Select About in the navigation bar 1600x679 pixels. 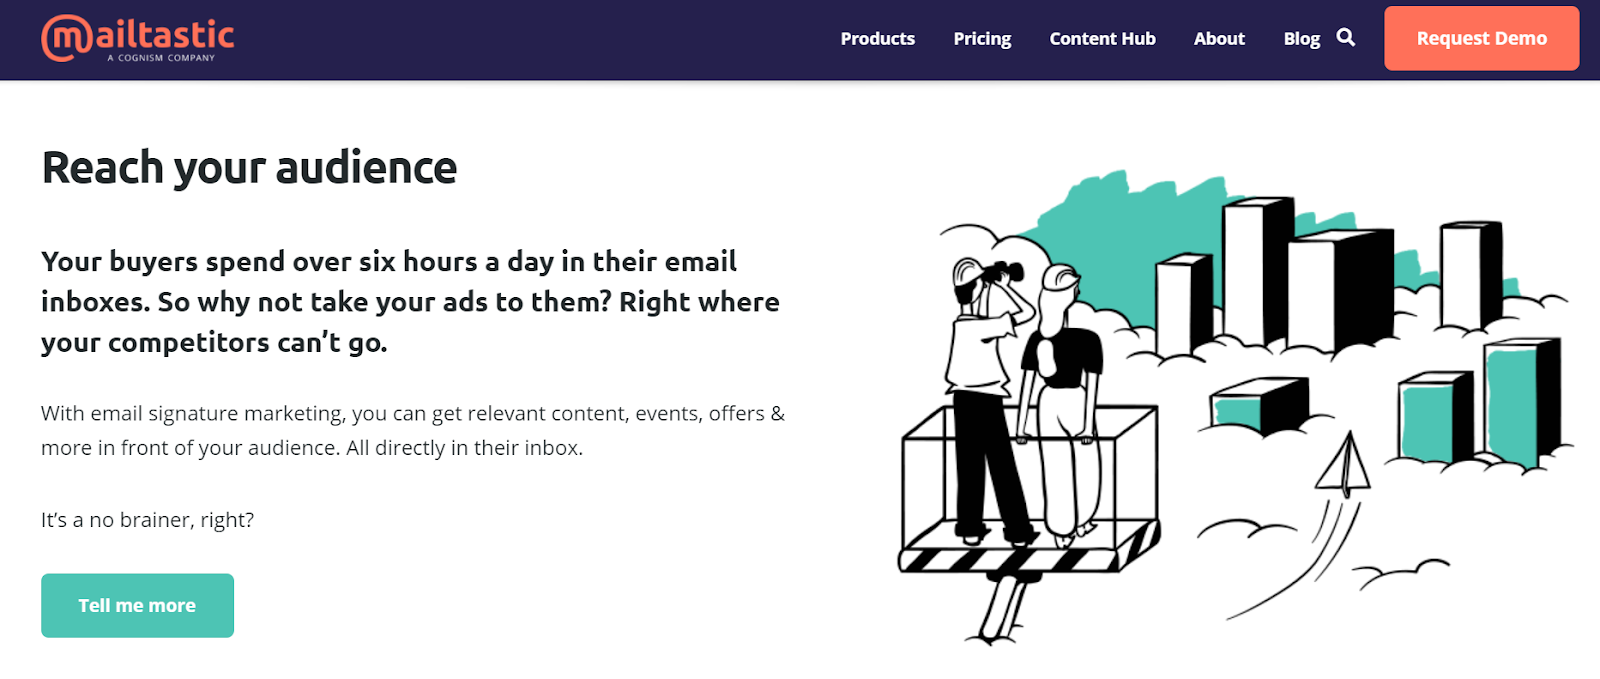[x=1219, y=39]
